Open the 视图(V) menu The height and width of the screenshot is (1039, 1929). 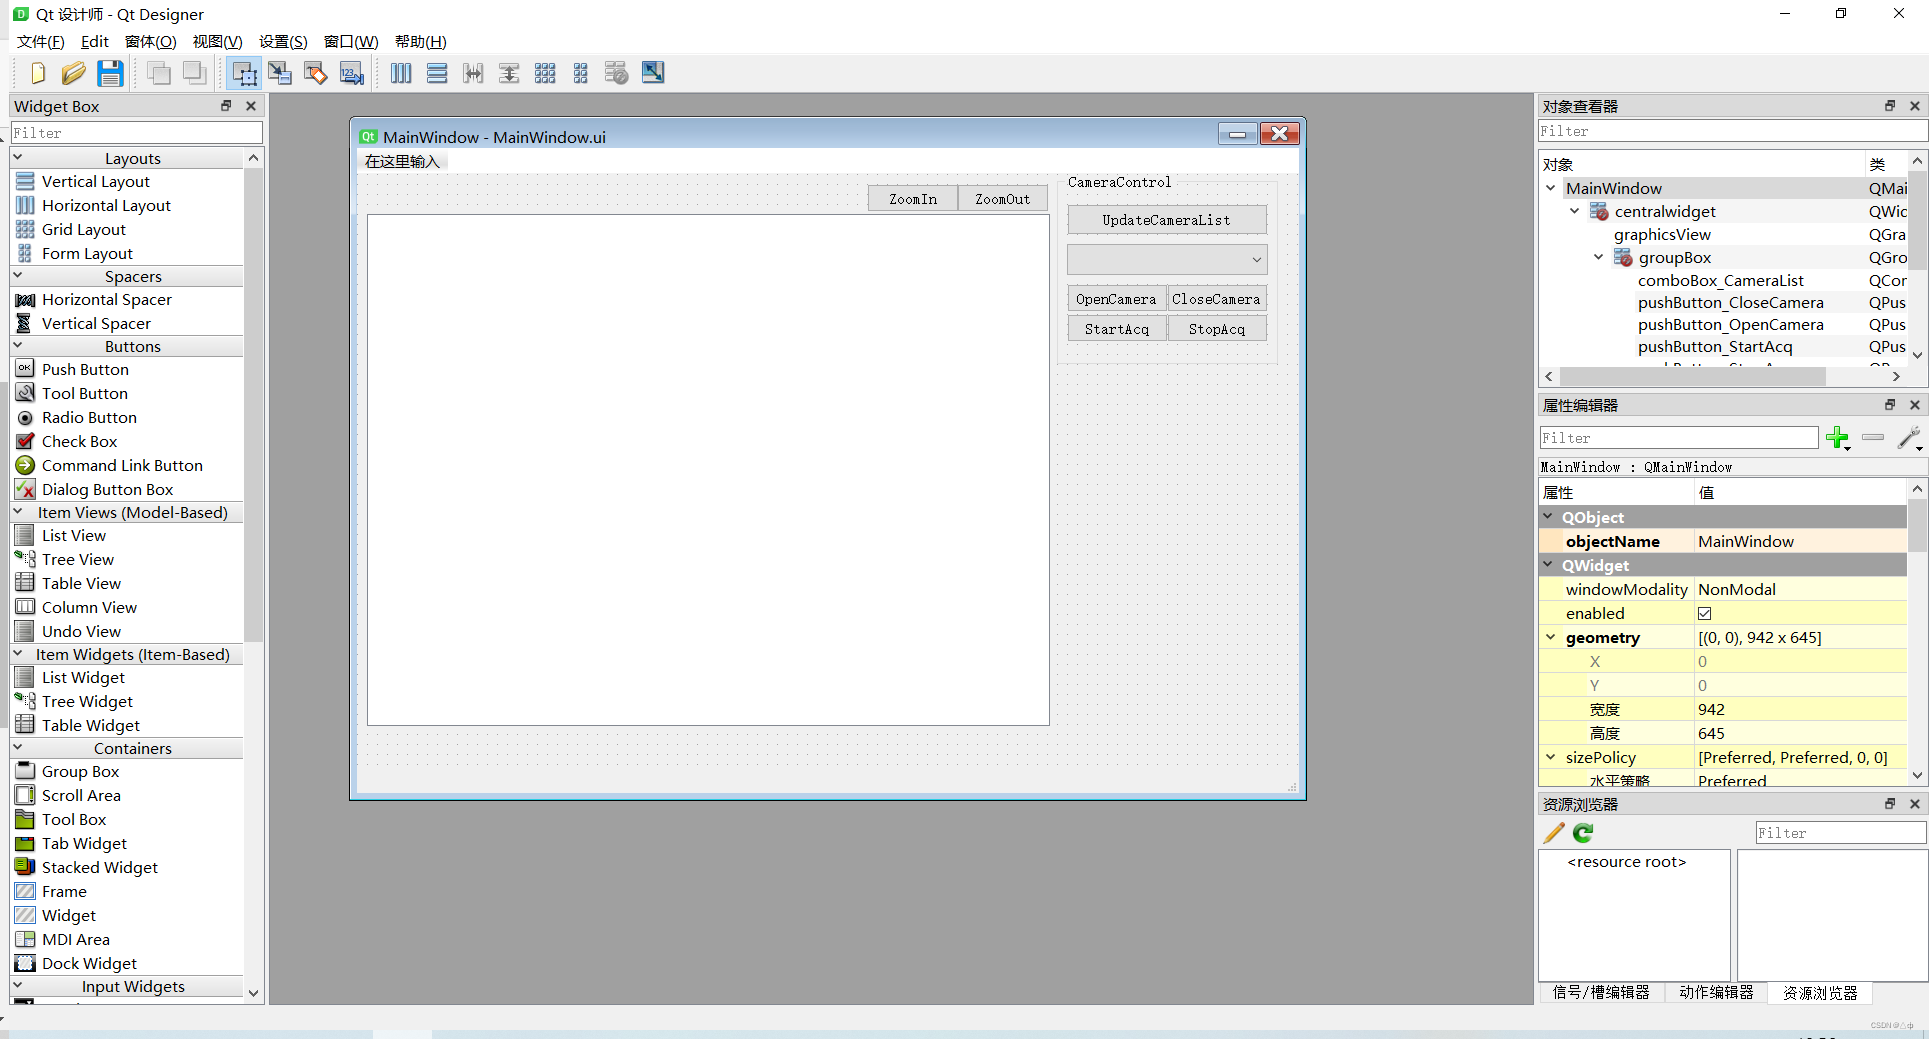tap(218, 42)
